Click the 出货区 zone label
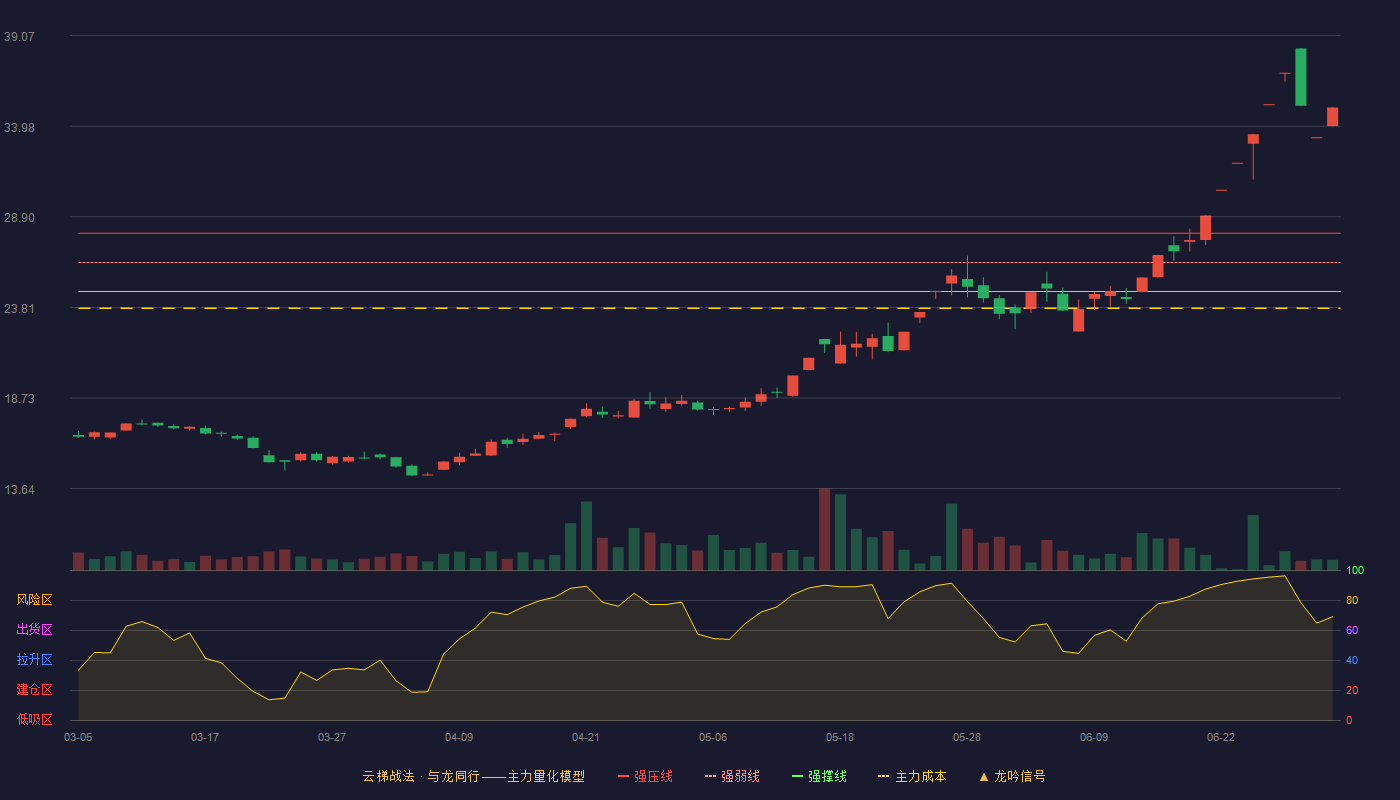 (35, 630)
